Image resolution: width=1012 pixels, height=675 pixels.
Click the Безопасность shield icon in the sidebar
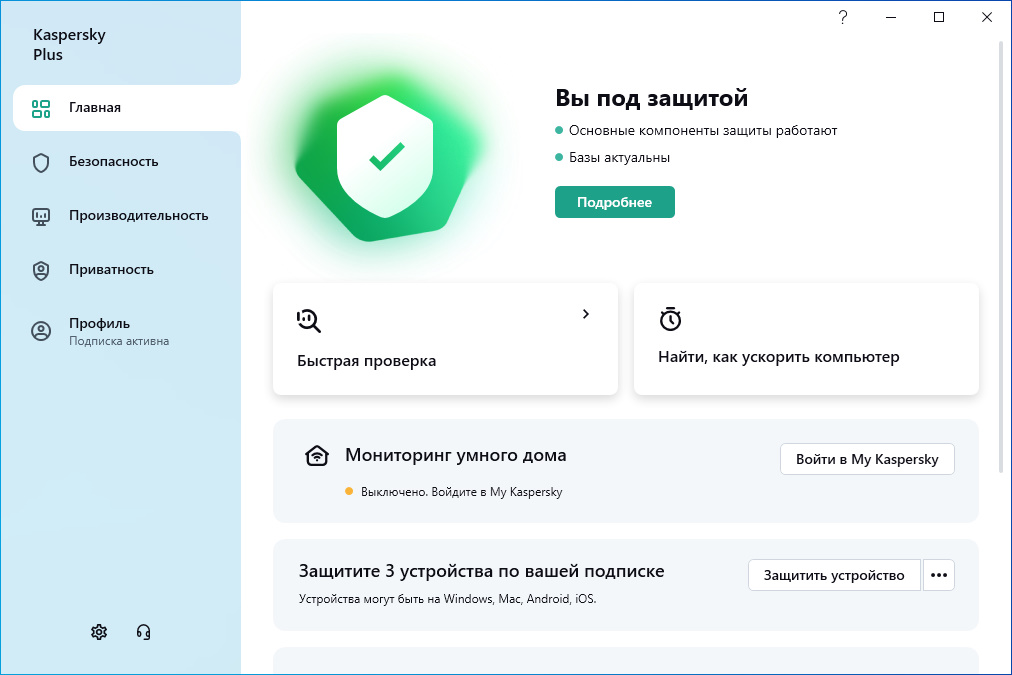pyautogui.click(x=41, y=162)
